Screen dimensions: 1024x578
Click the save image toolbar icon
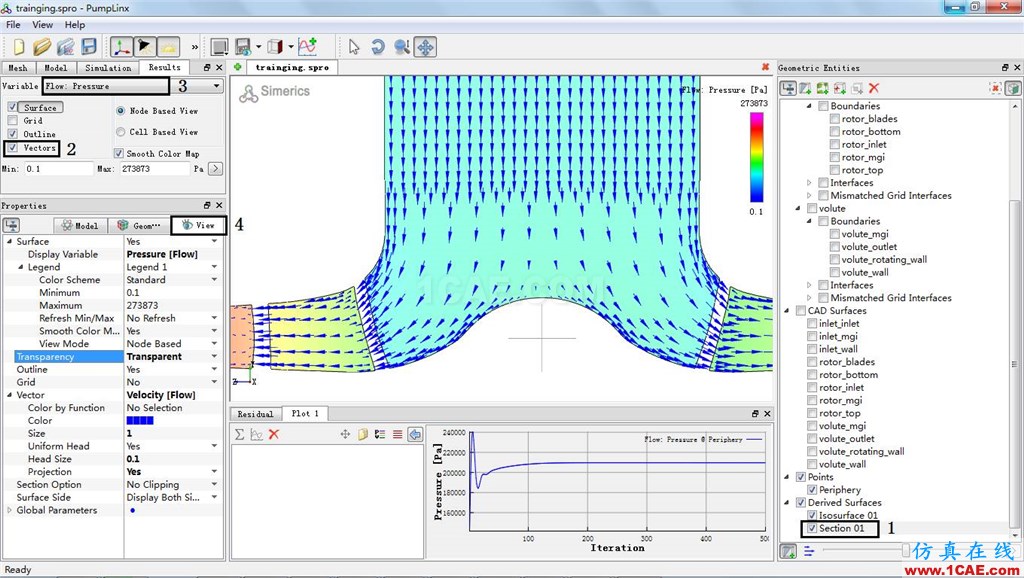(x=243, y=47)
